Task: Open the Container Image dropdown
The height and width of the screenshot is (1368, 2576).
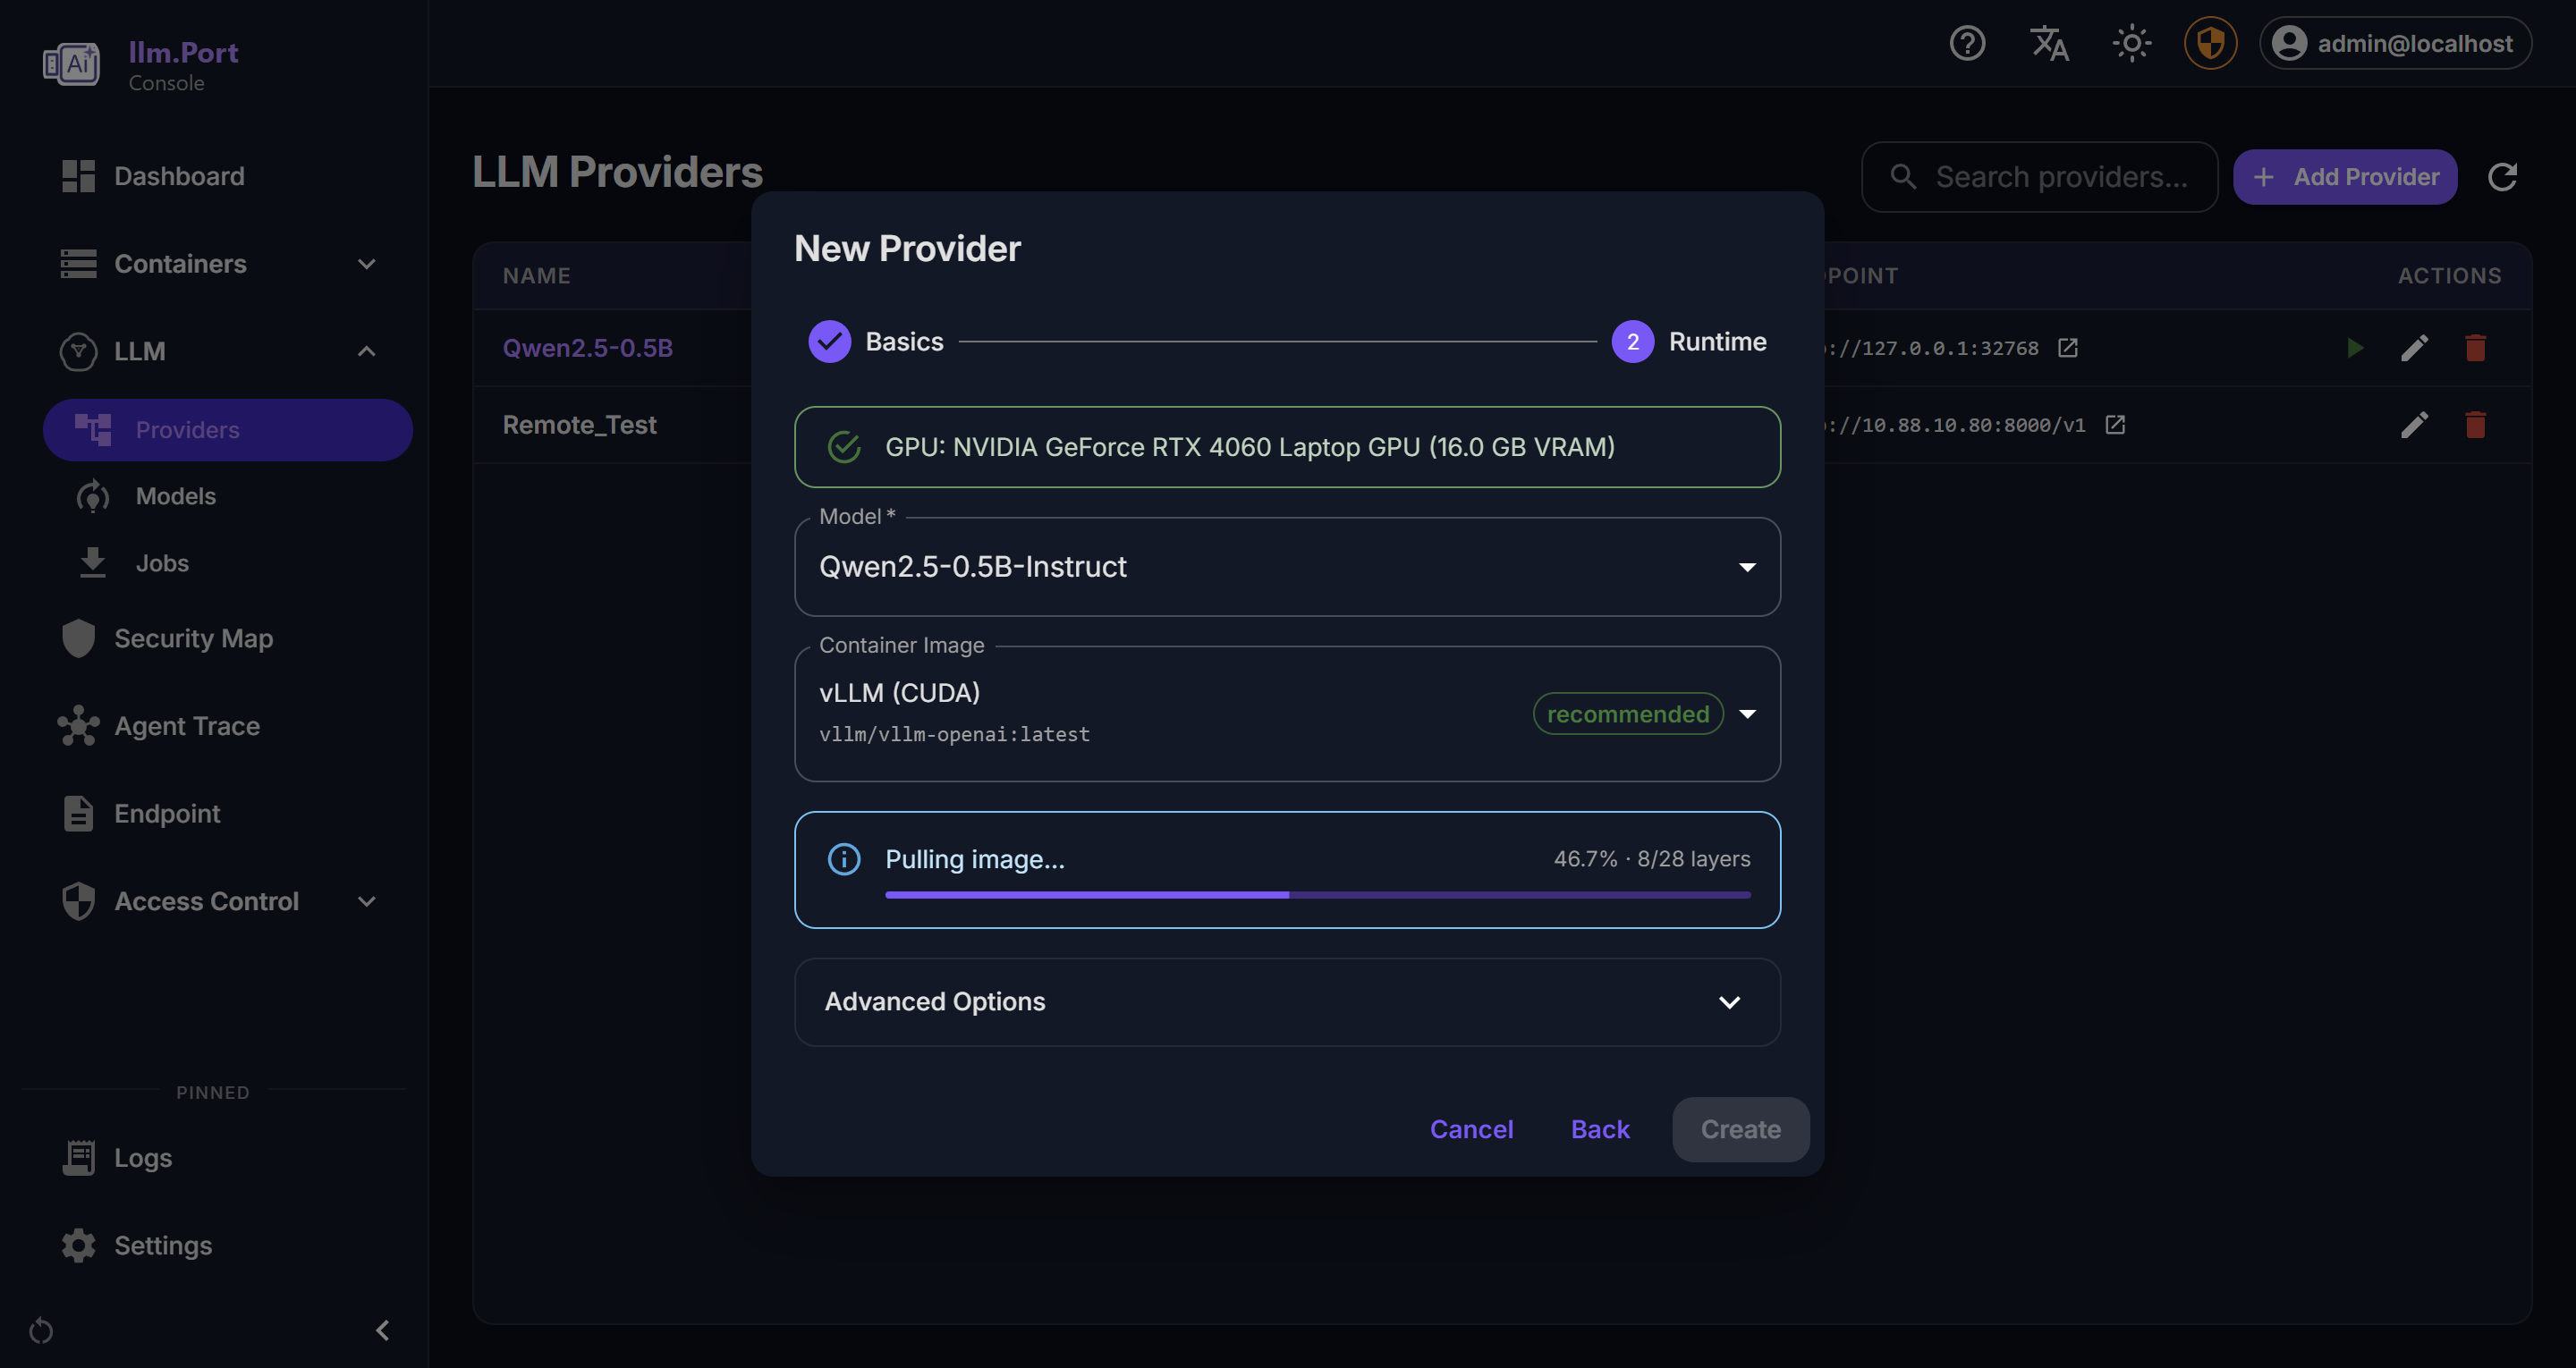Action: (x=1287, y=713)
